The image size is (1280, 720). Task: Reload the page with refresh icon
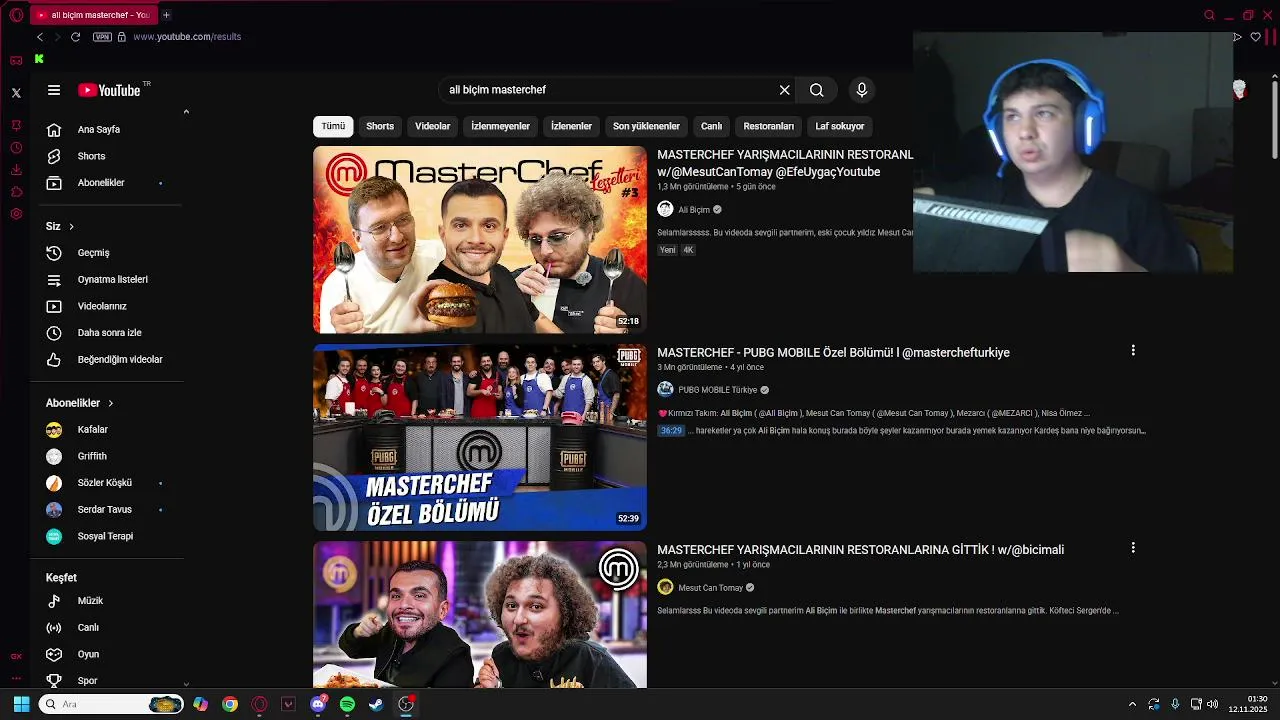(75, 37)
